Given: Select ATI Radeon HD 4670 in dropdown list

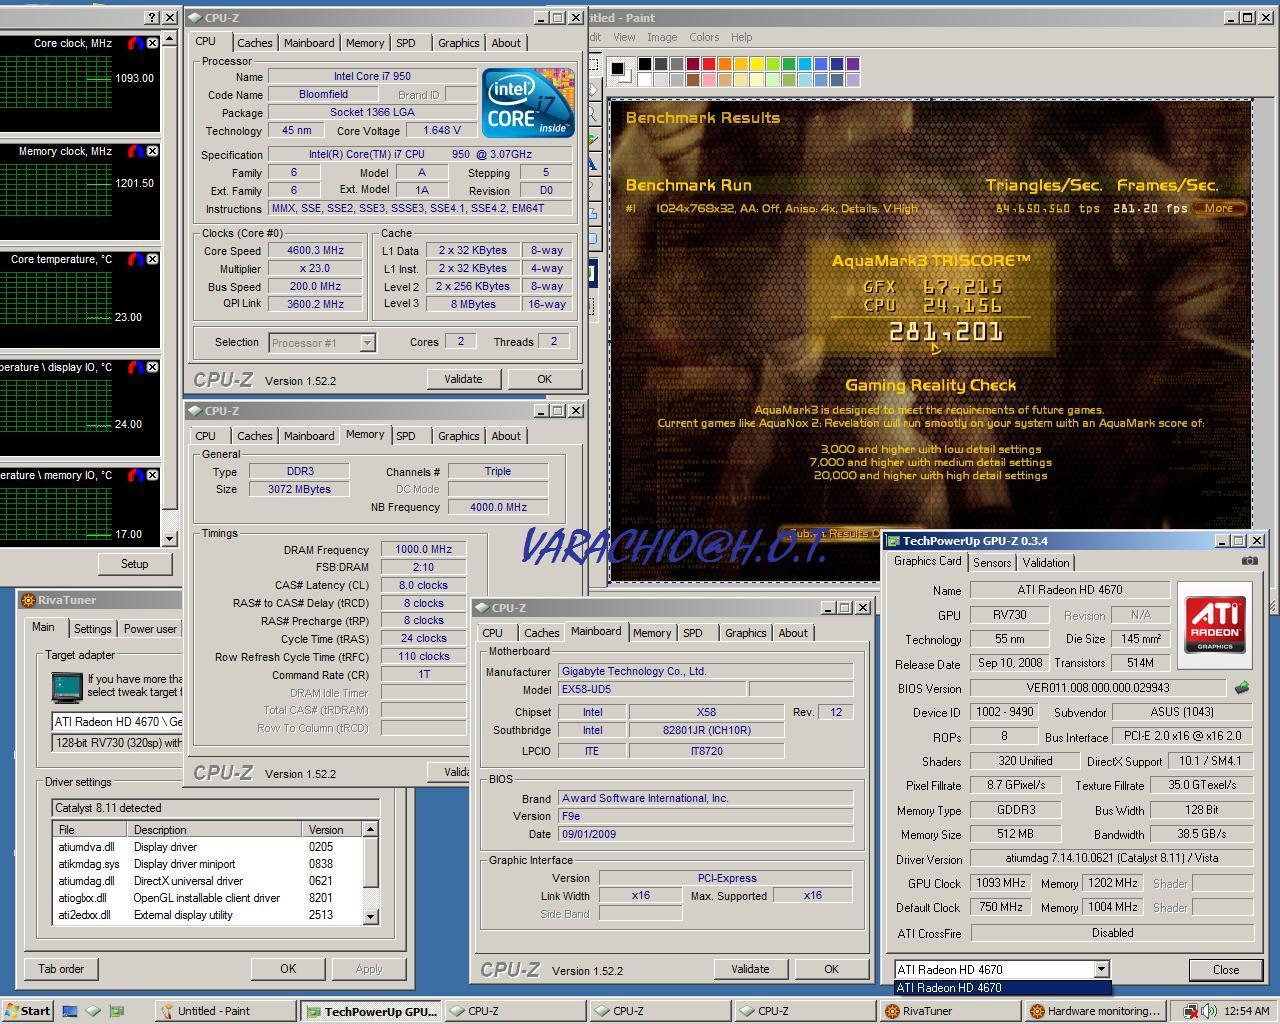Looking at the screenshot, I should (1002, 988).
